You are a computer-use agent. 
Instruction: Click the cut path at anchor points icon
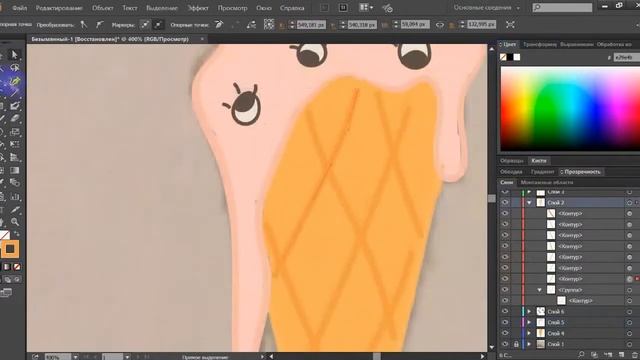251,25
